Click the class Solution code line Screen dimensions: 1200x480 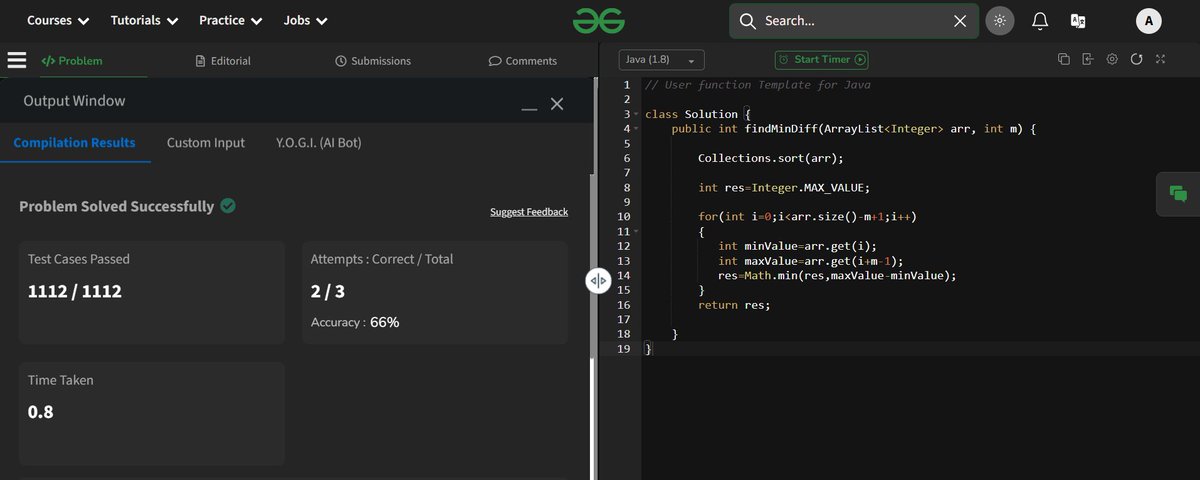(698, 114)
